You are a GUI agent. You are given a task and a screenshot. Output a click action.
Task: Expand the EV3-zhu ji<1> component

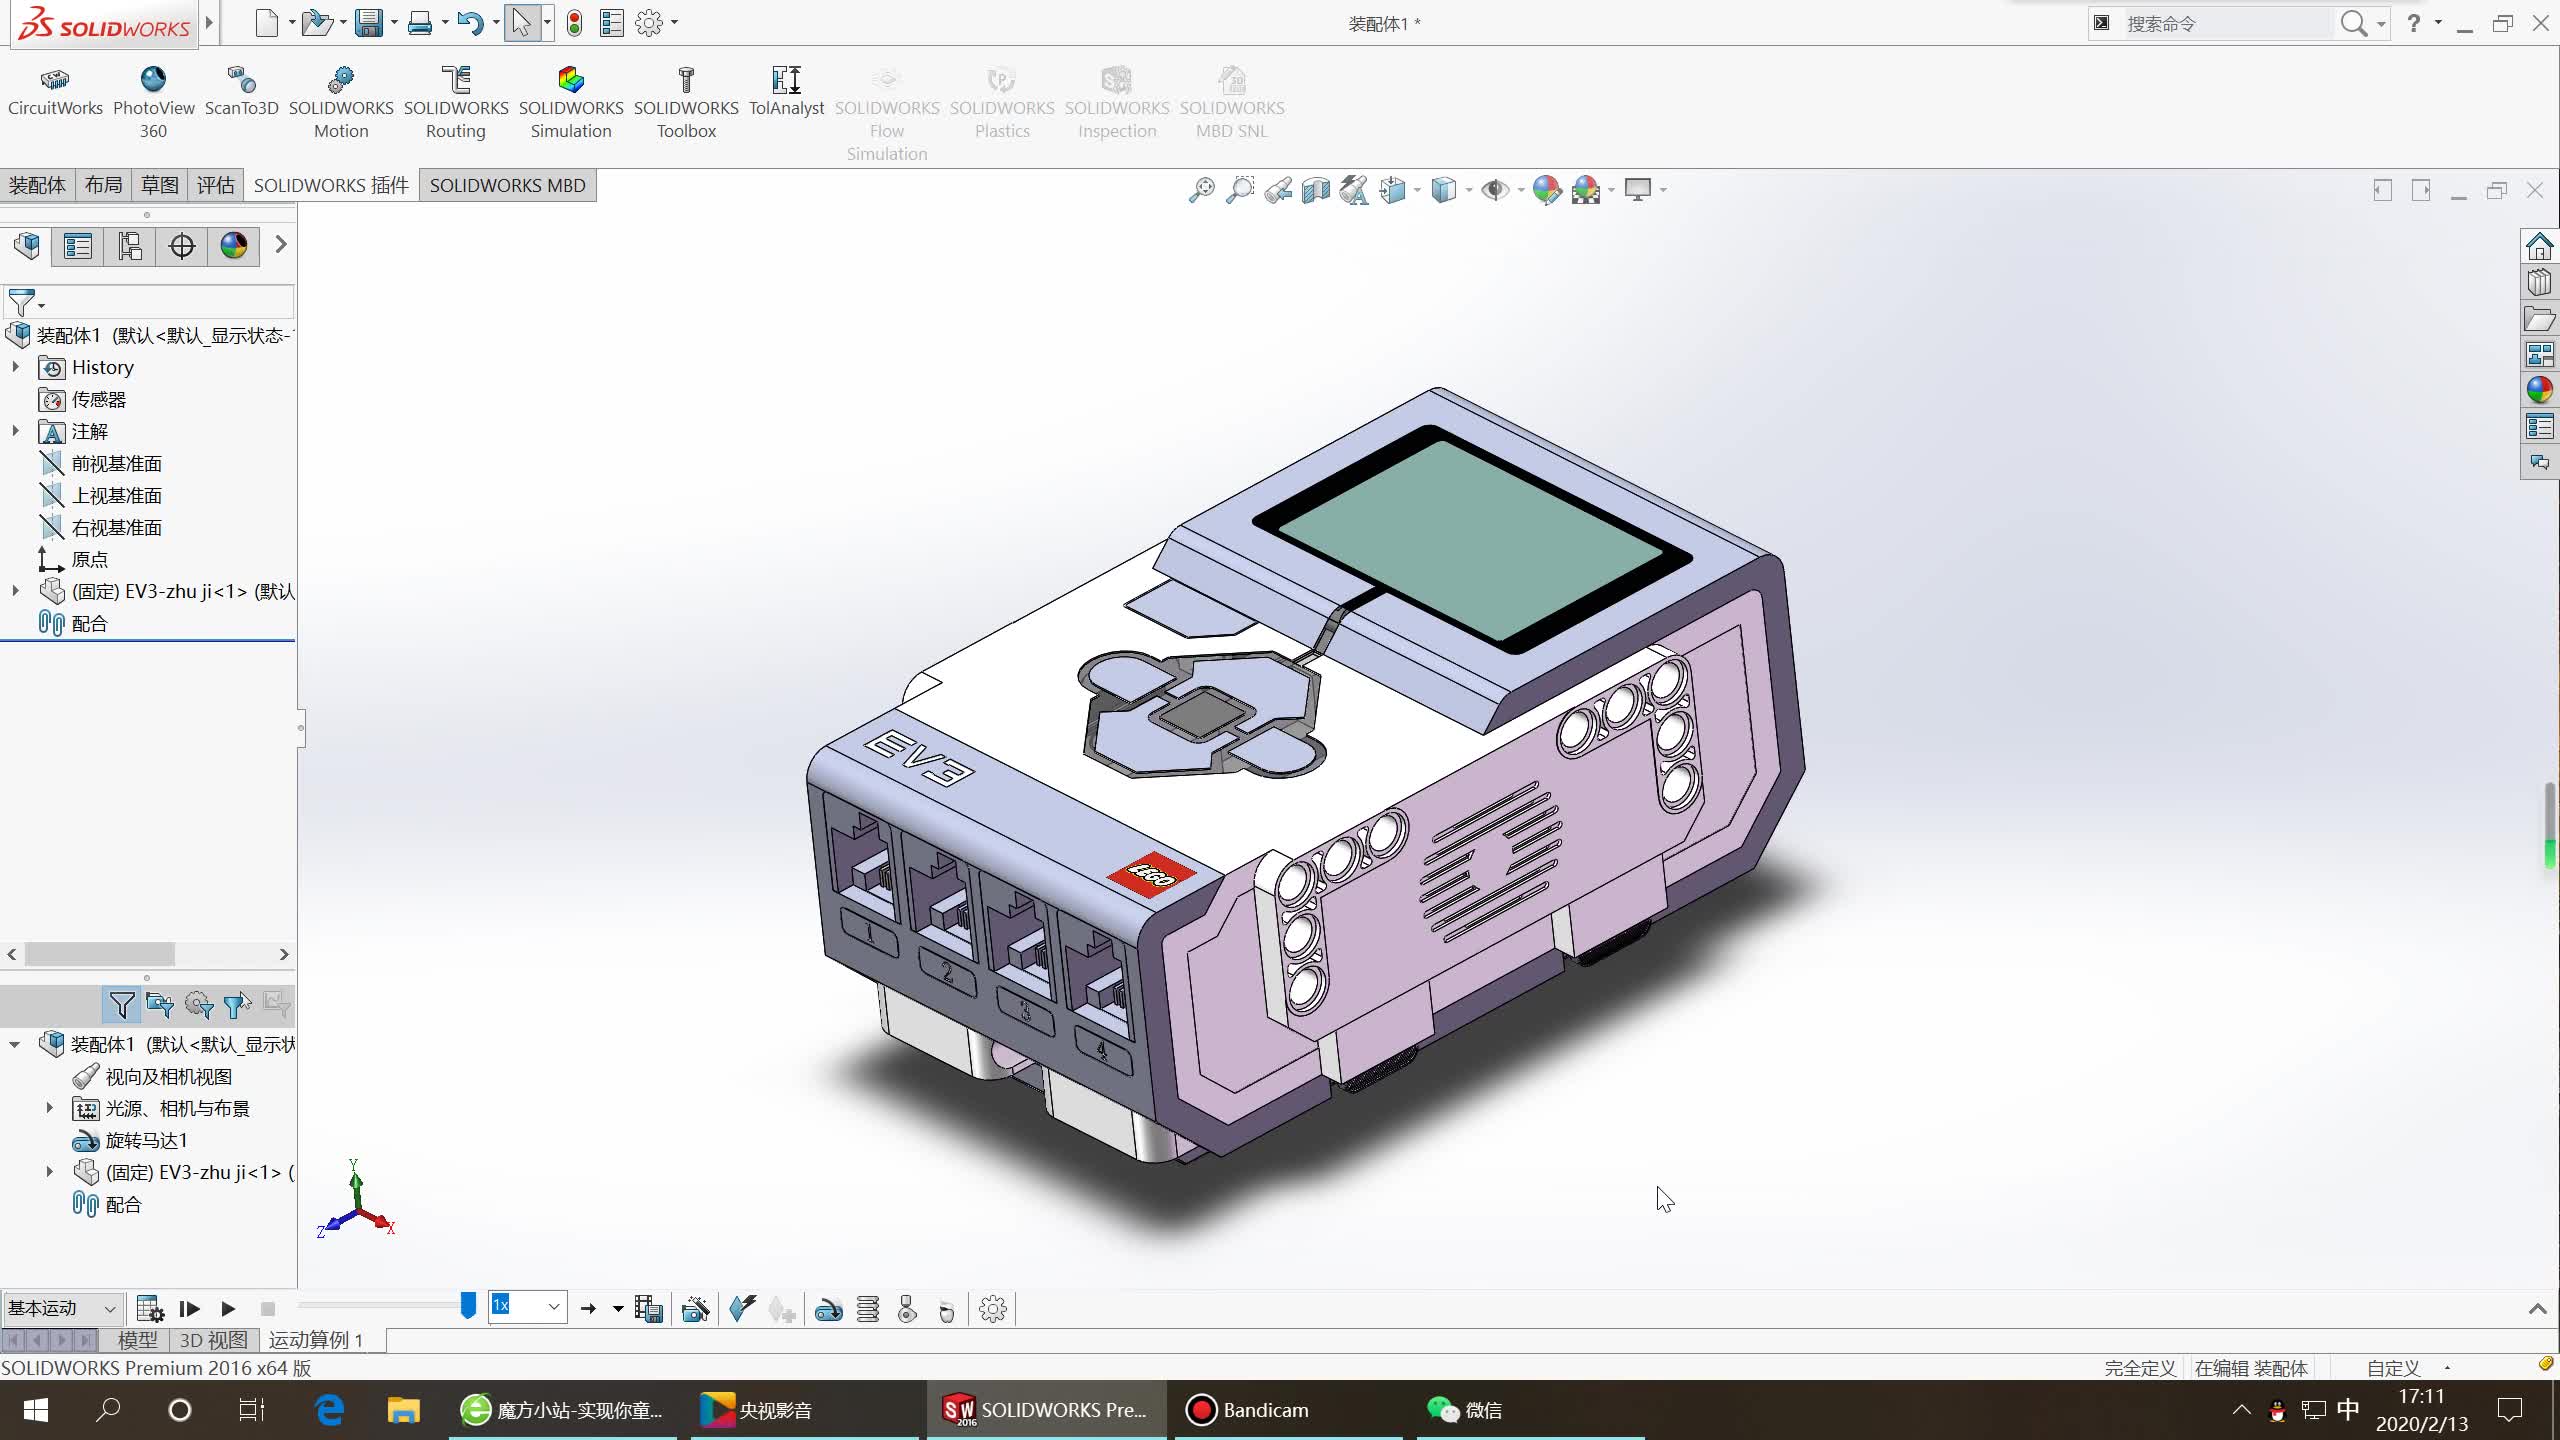(x=16, y=589)
